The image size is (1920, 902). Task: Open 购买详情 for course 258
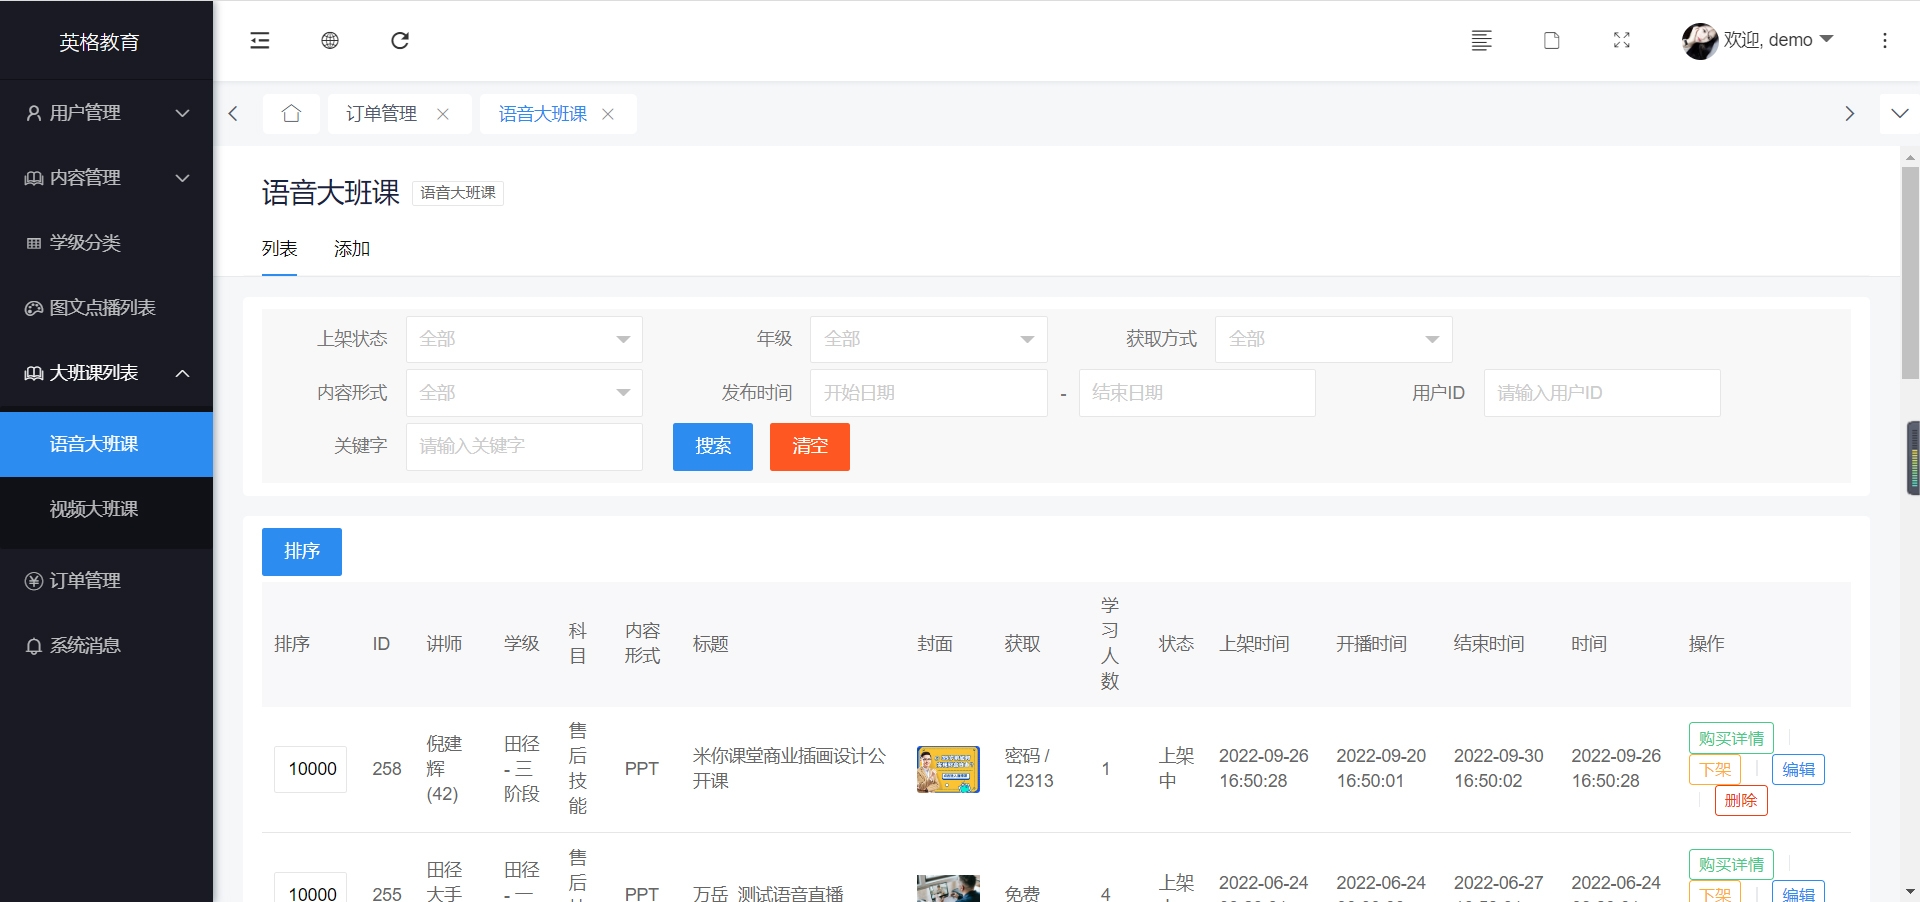(x=1731, y=738)
